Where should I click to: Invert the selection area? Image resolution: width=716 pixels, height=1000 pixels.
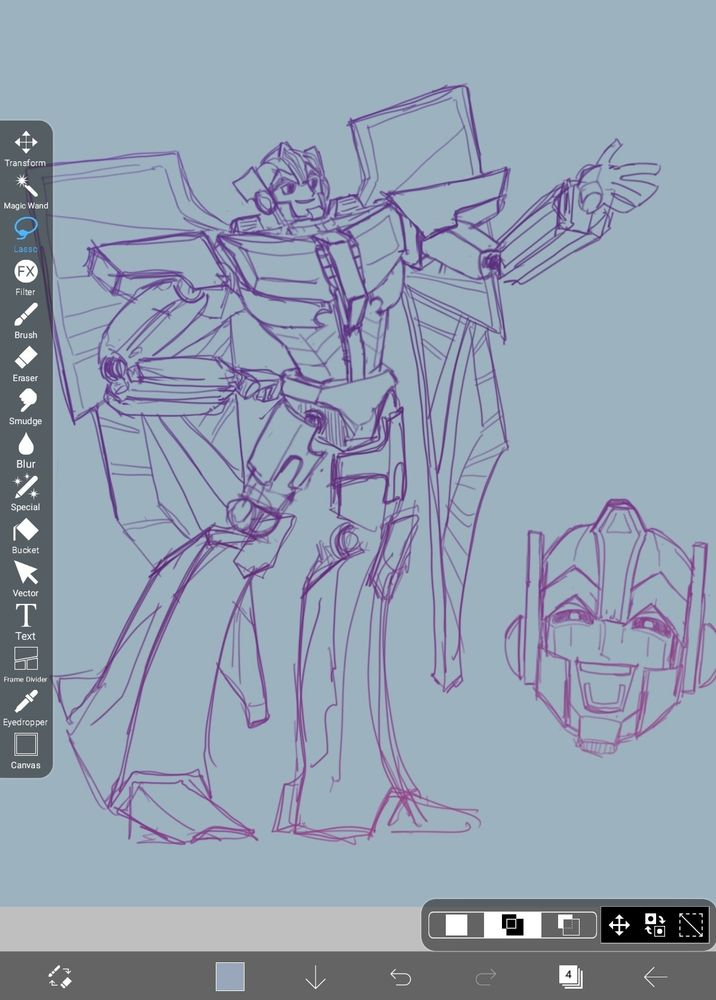pyautogui.click(x=655, y=925)
